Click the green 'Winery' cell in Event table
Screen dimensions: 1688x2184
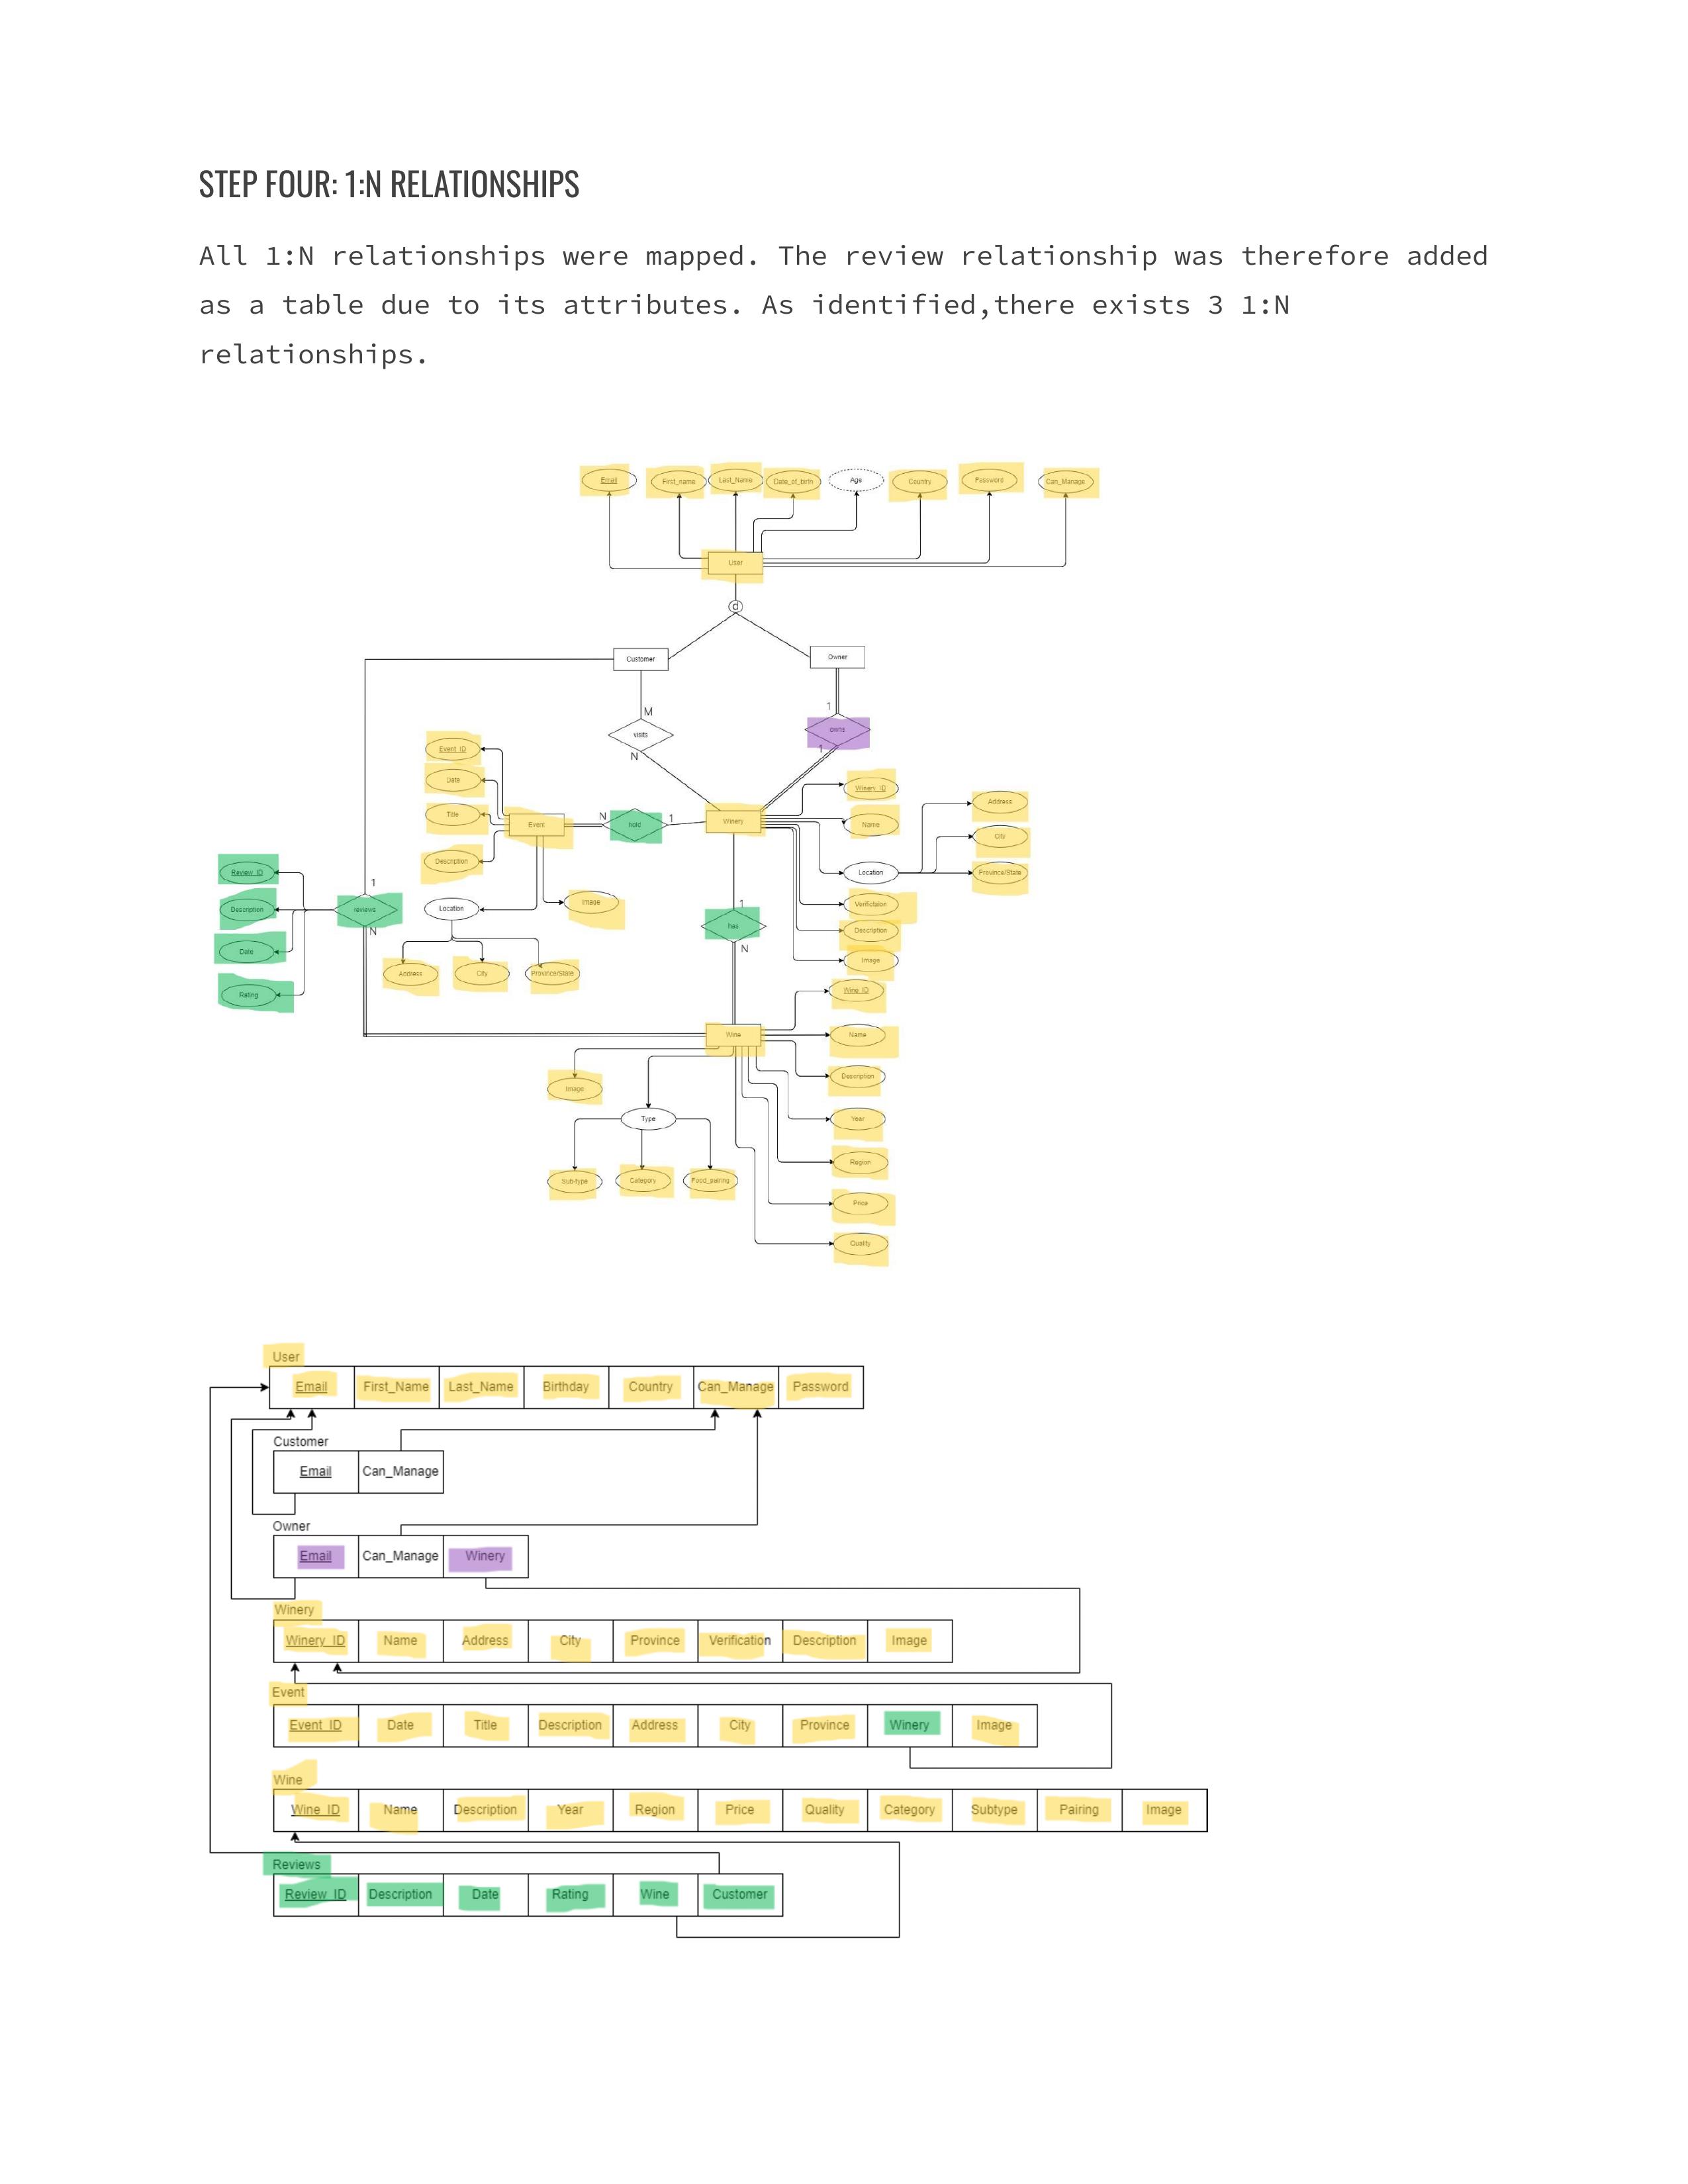909,1725
